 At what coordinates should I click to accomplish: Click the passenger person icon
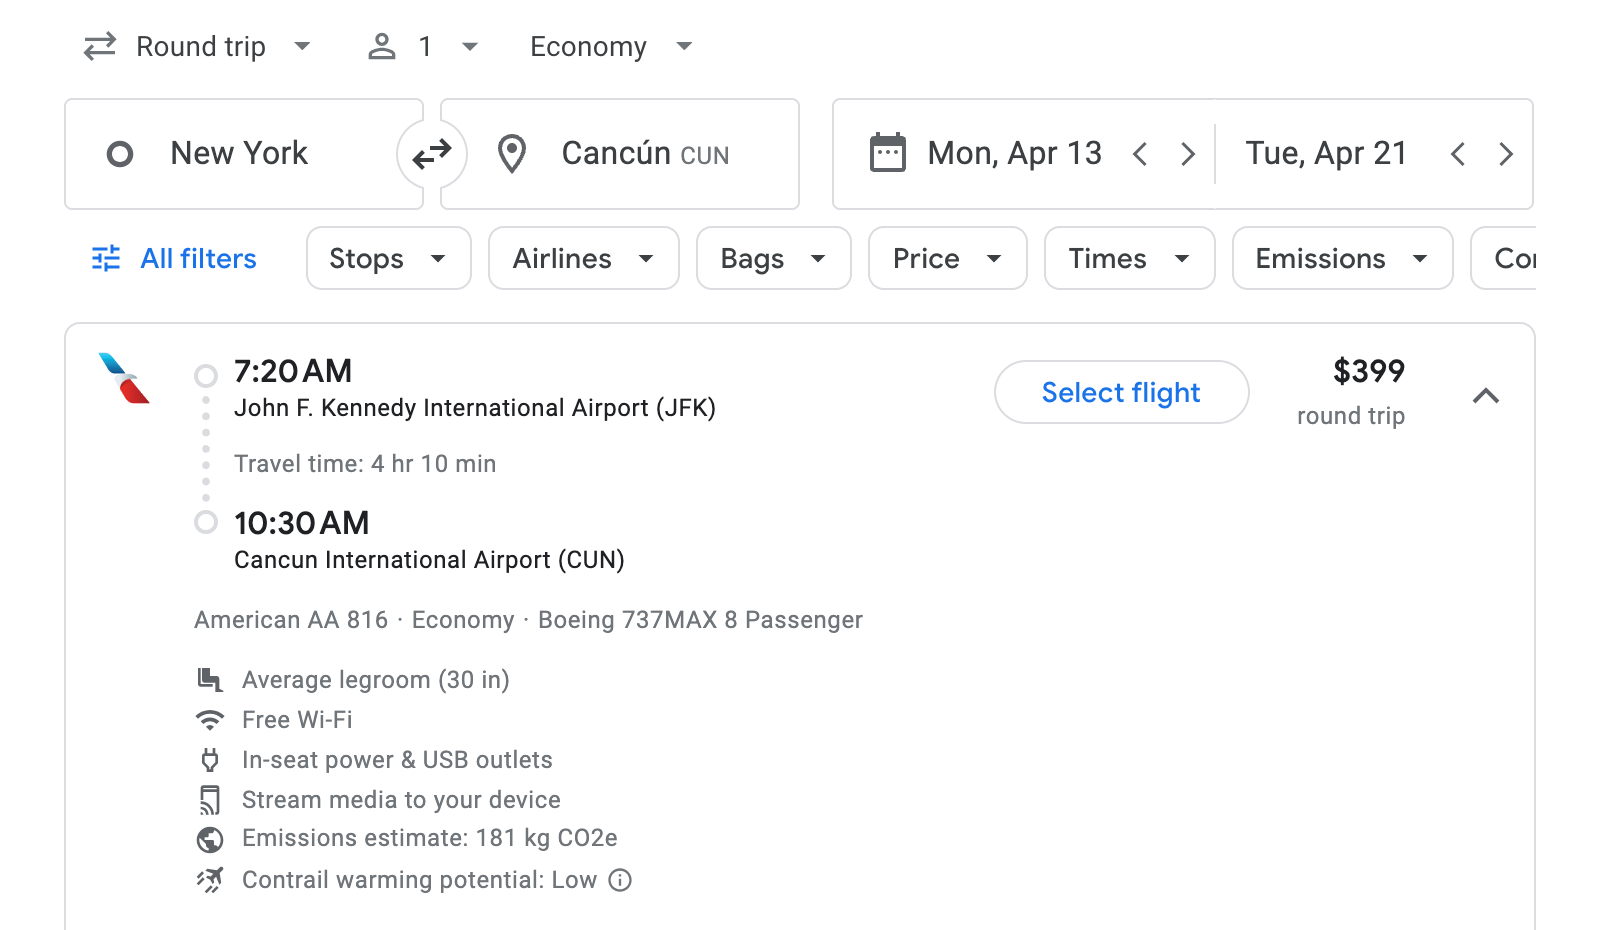(x=381, y=45)
